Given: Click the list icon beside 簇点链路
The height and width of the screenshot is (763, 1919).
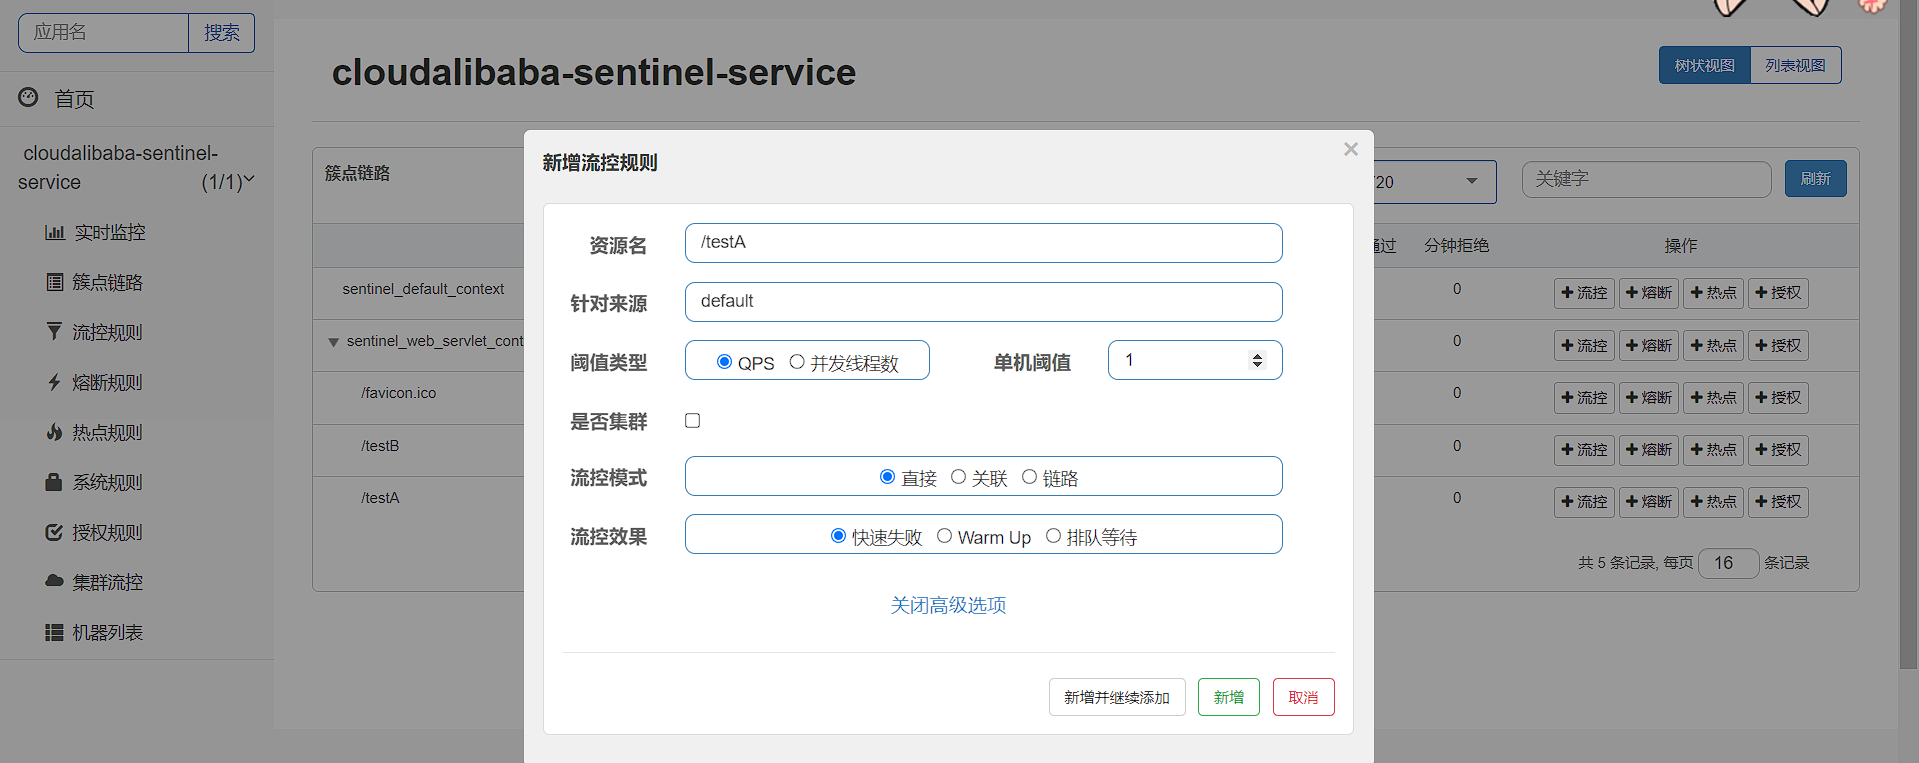Looking at the screenshot, I should [x=54, y=283].
